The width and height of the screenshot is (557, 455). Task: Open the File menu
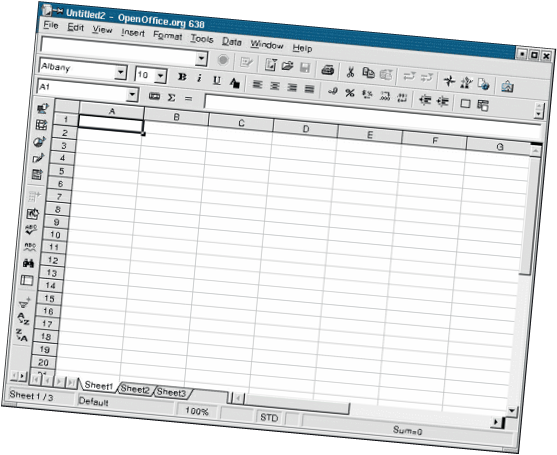pos(50,25)
